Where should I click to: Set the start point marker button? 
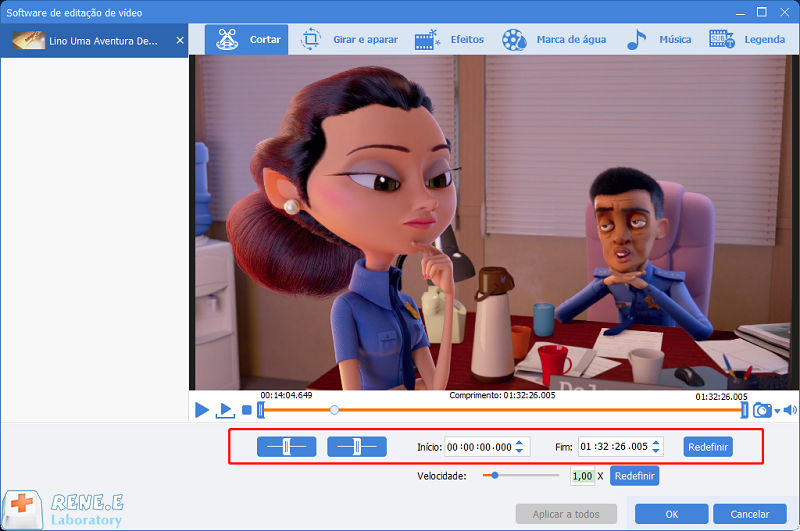click(x=287, y=446)
